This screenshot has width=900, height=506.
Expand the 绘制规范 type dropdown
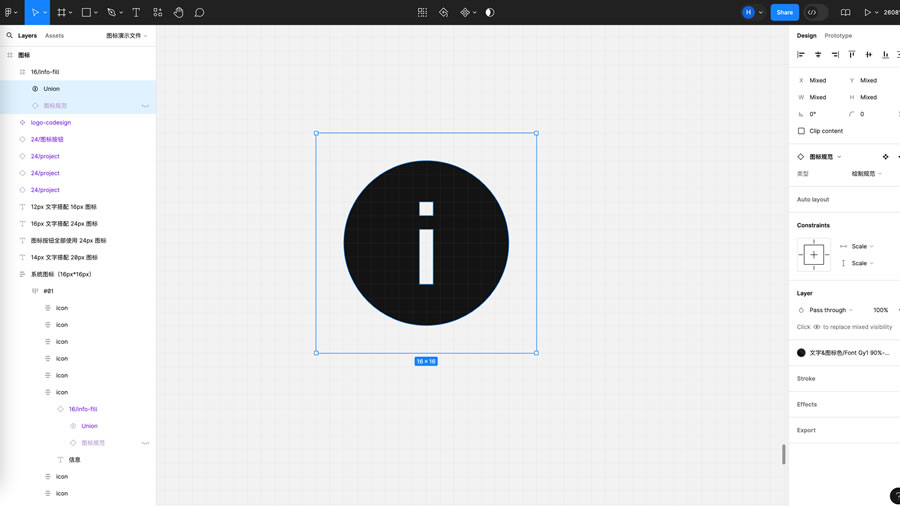(x=866, y=174)
